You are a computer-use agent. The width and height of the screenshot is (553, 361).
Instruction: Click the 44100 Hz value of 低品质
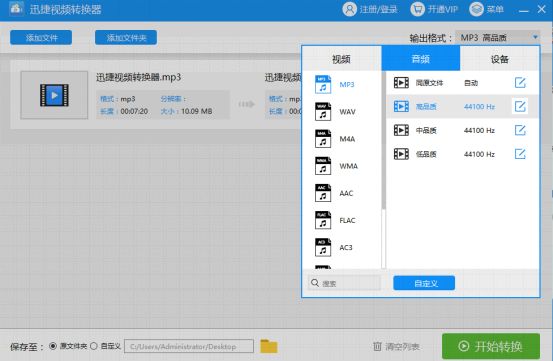point(479,154)
